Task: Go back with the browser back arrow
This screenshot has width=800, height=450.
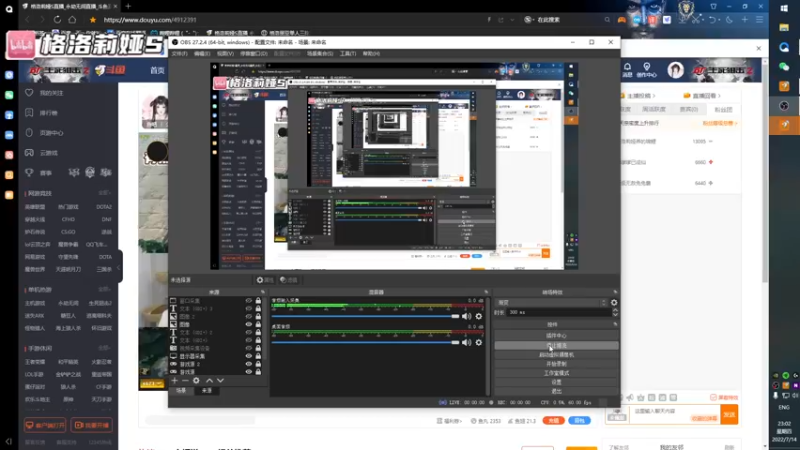Action: pos(27,19)
